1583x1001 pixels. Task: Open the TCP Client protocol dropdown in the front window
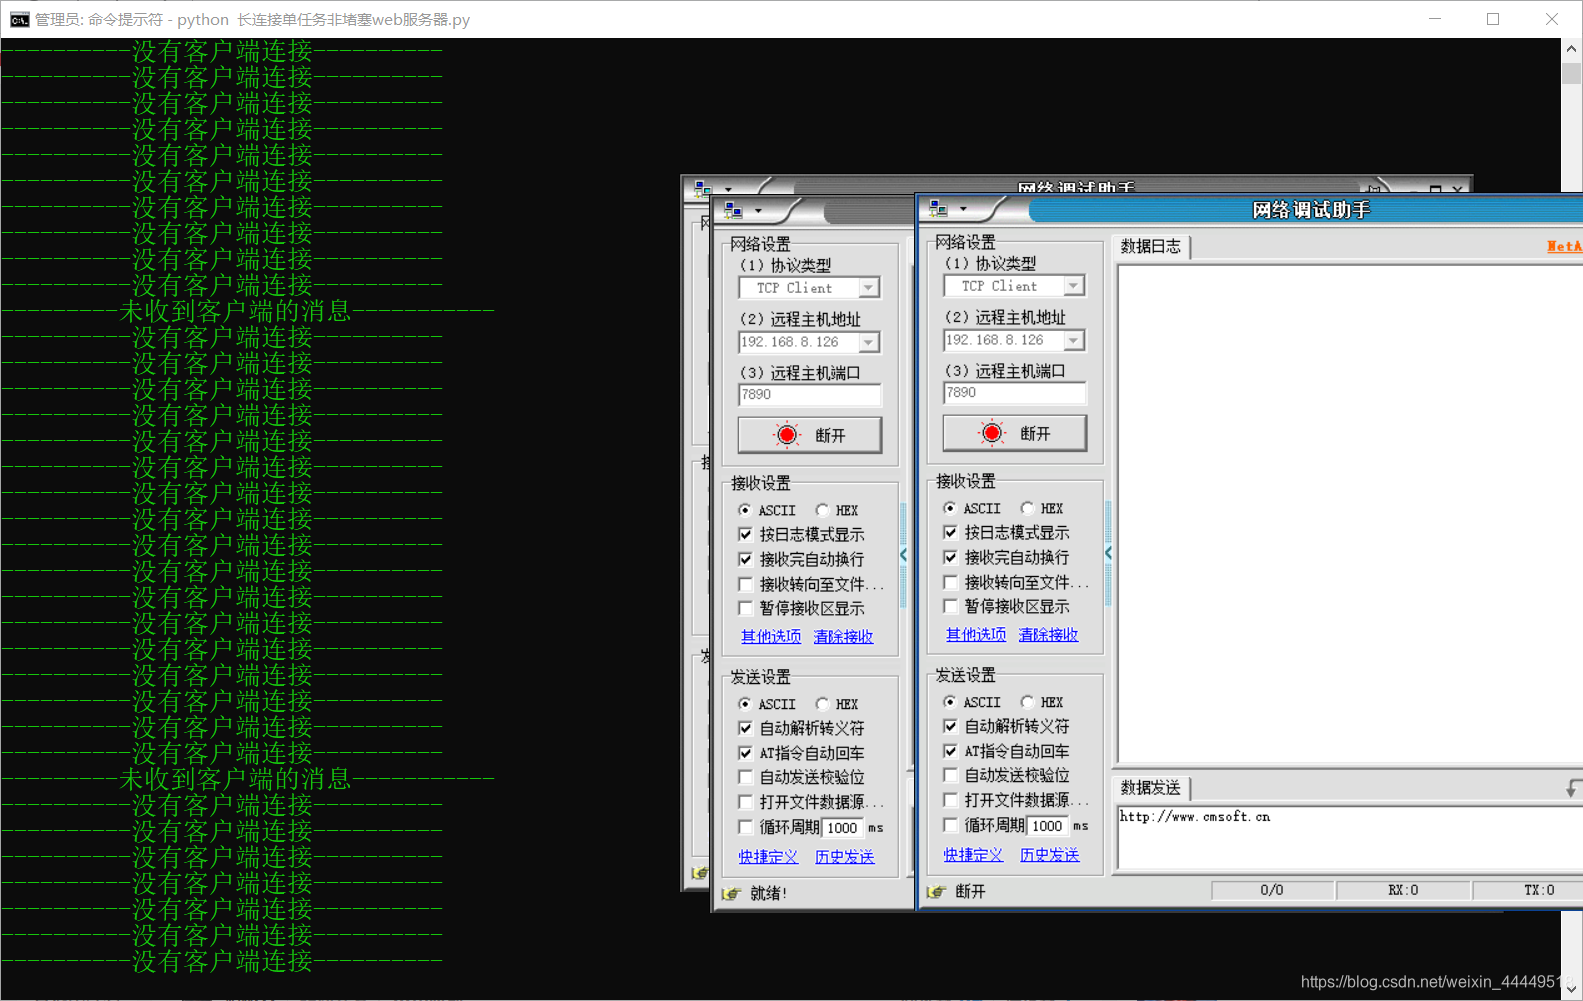click(1074, 286)
